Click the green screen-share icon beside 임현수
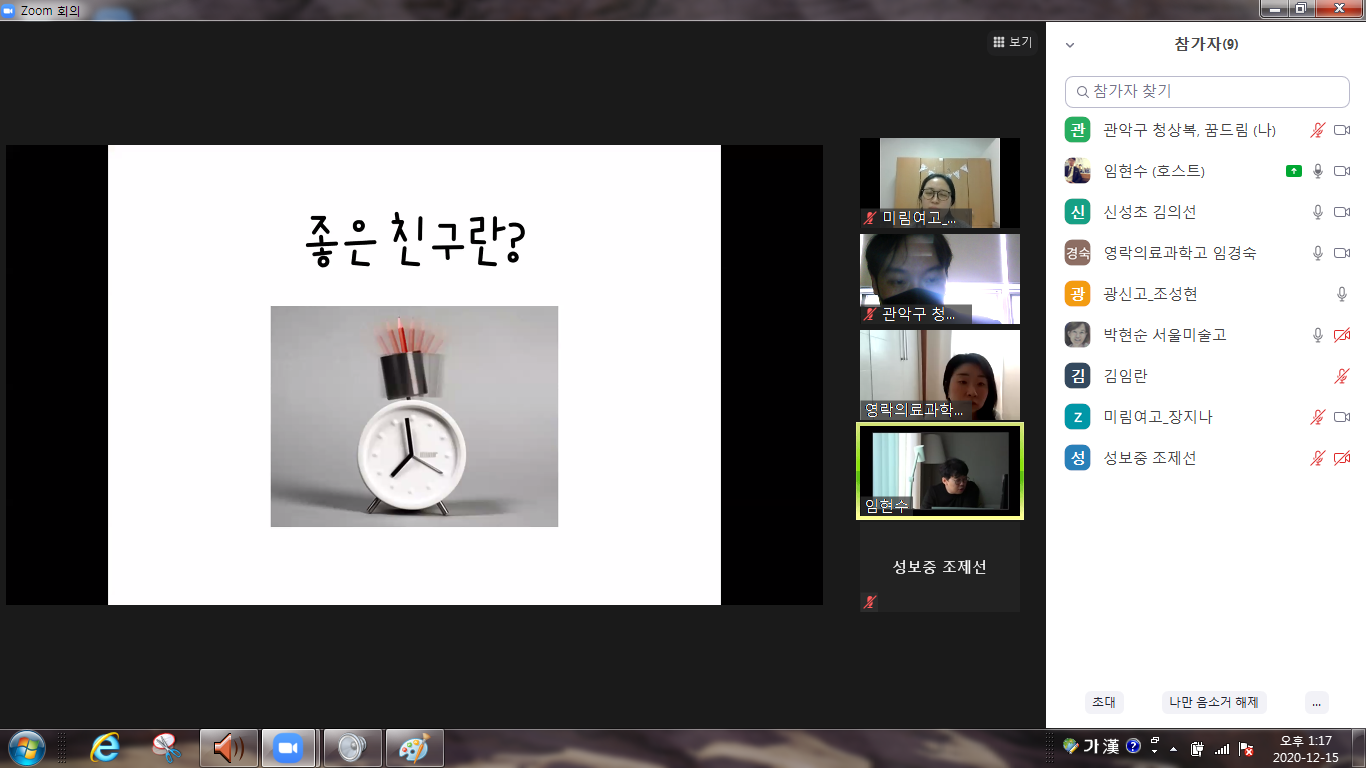The image size is (1366, 768). [x=1293, y=171]
